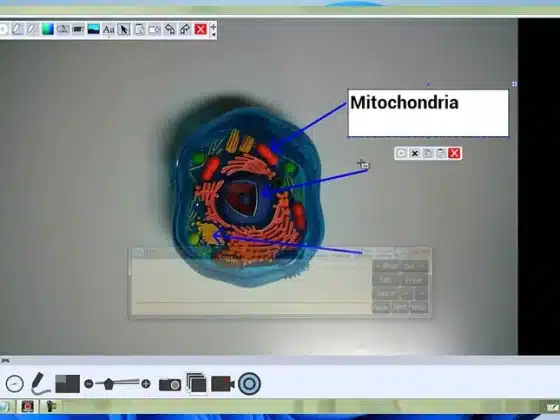
Task: Click the circle settings icon in text popup
Action: pos(401,153)
